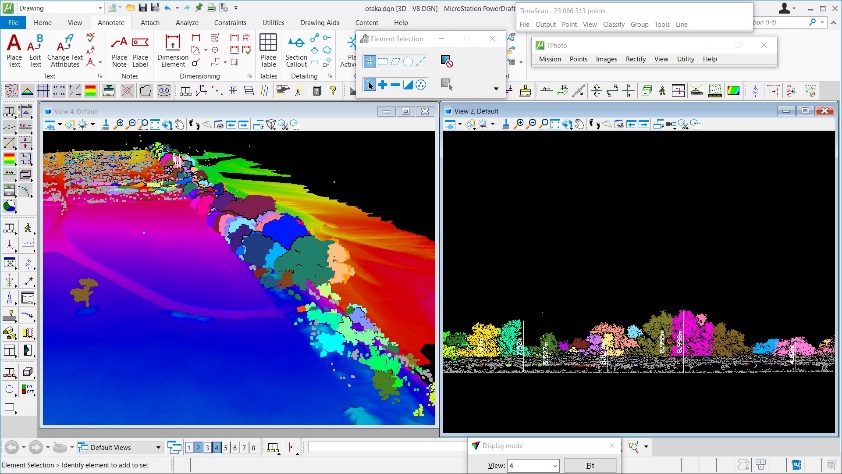842x474 pixels.
Task: Click the elevation color ramp icon in toolbar
Action: (736, 92)
